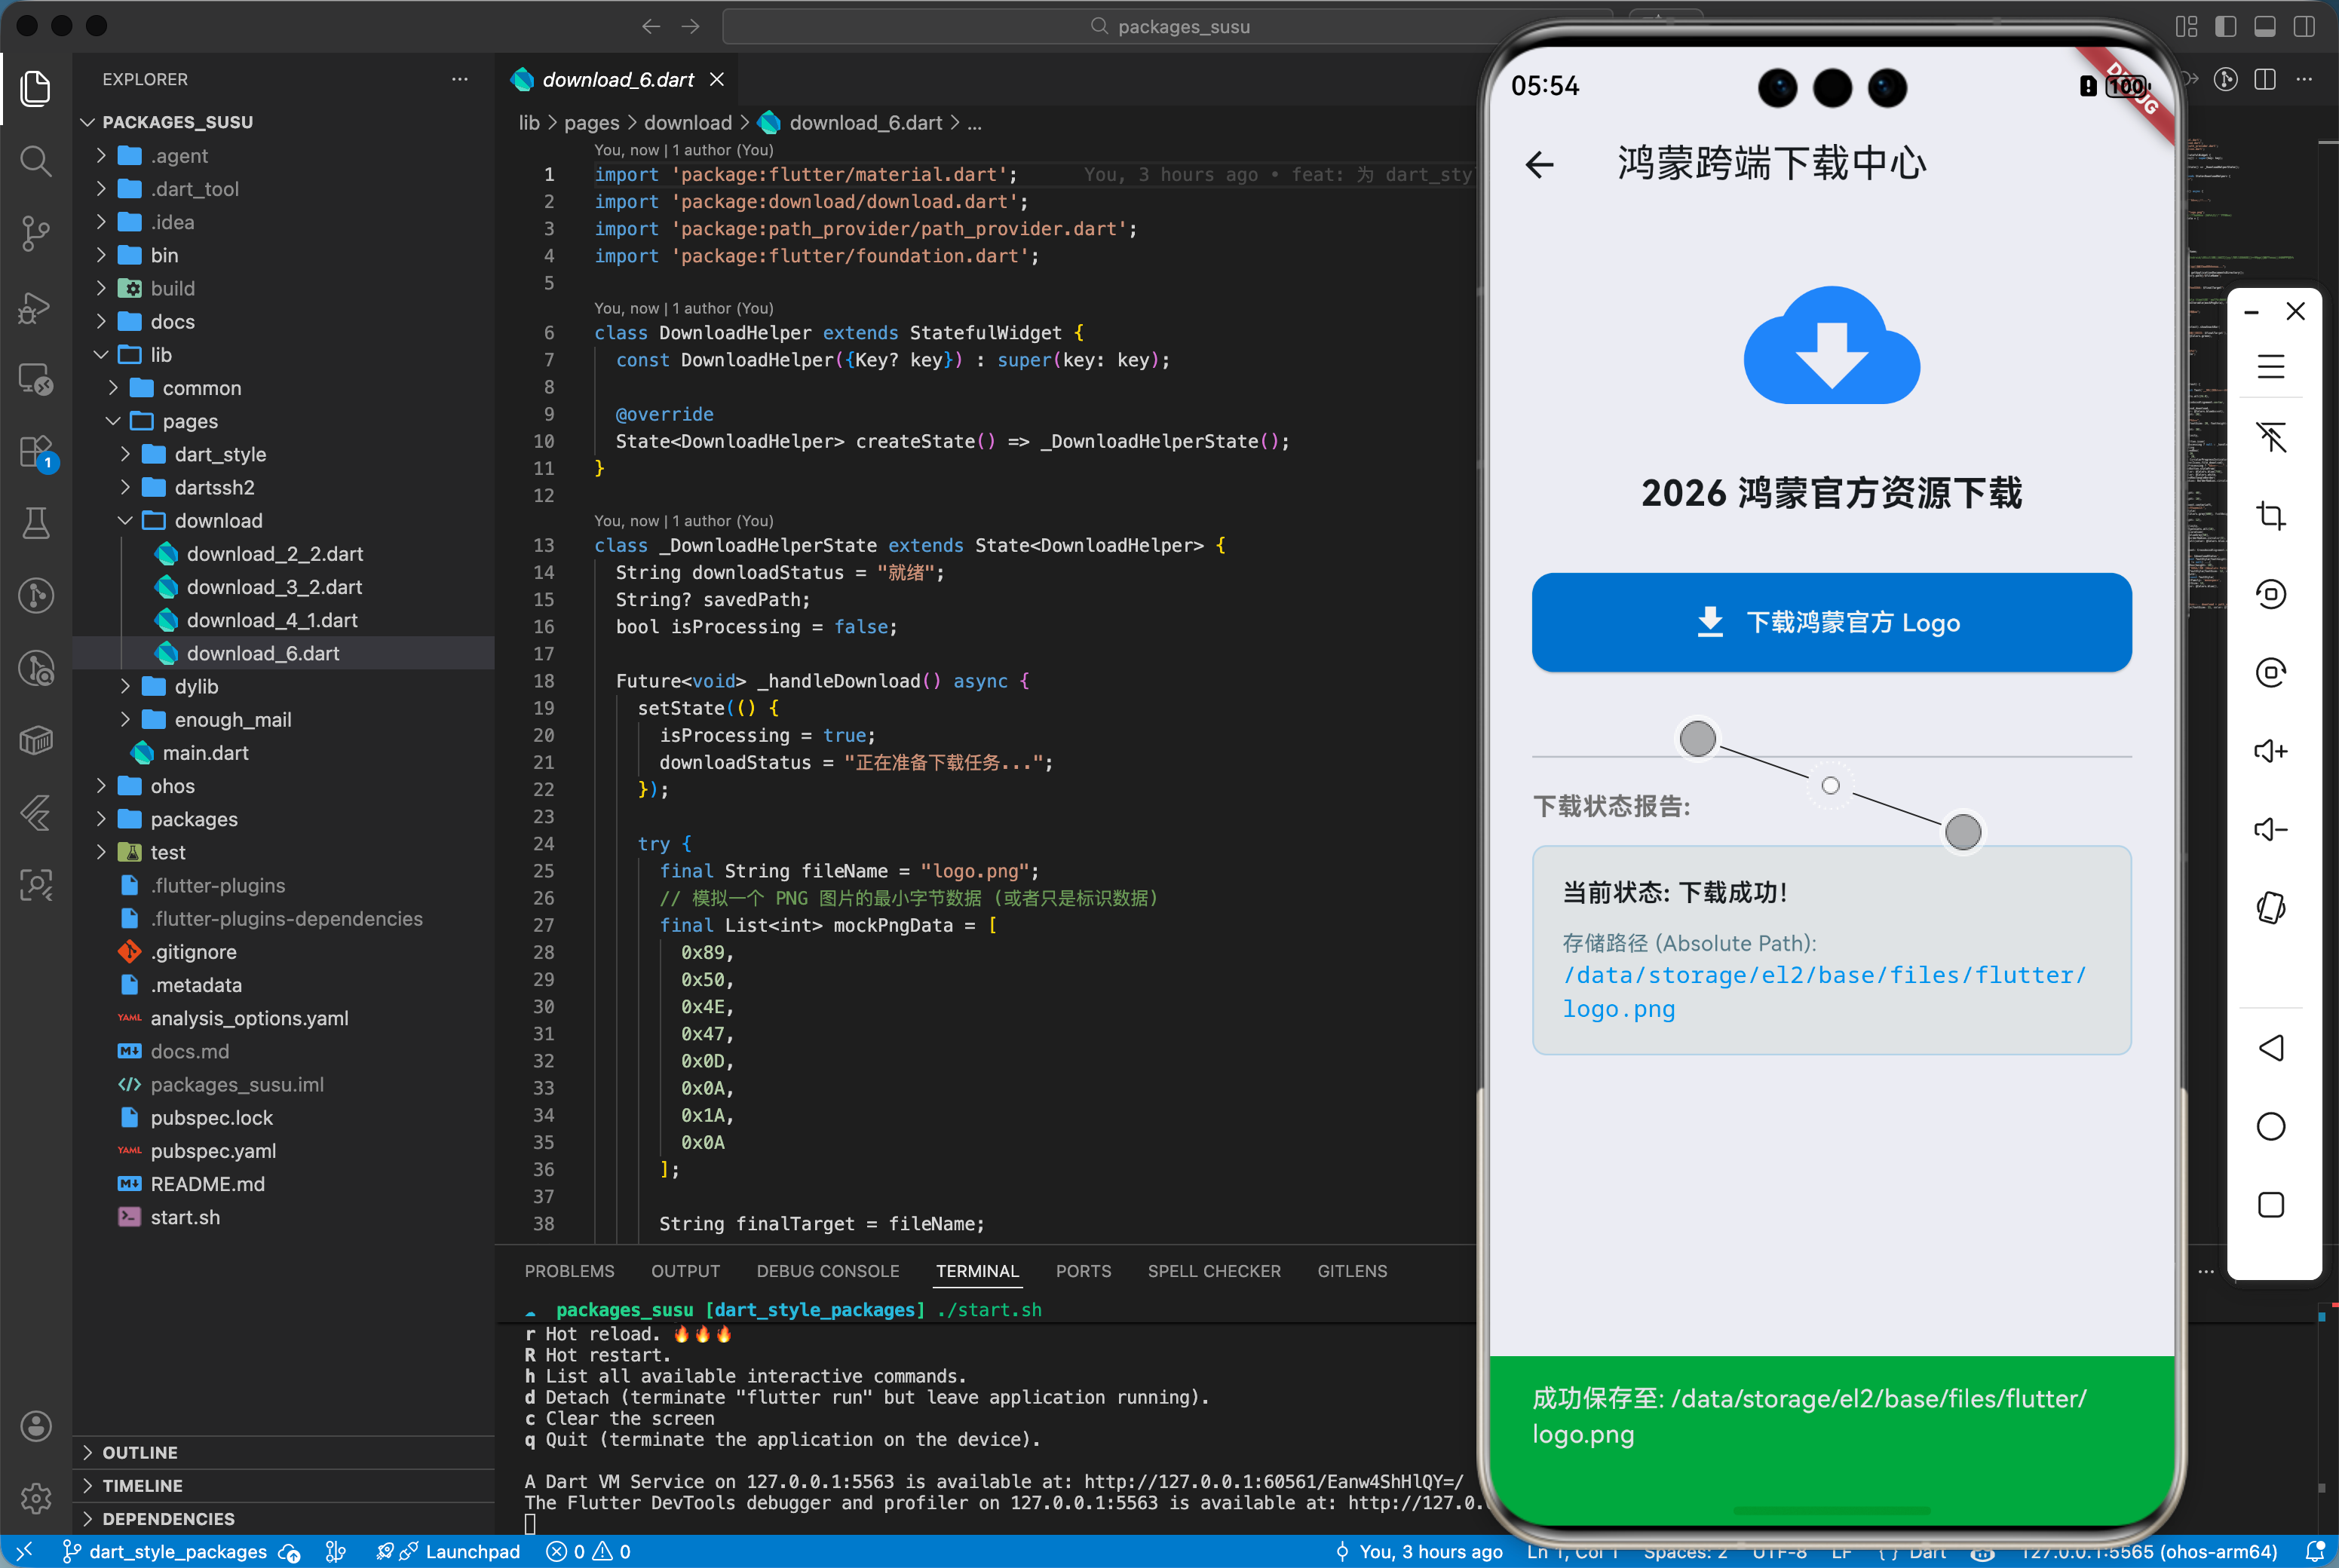Collapse the download folder

tap(218, 520)
